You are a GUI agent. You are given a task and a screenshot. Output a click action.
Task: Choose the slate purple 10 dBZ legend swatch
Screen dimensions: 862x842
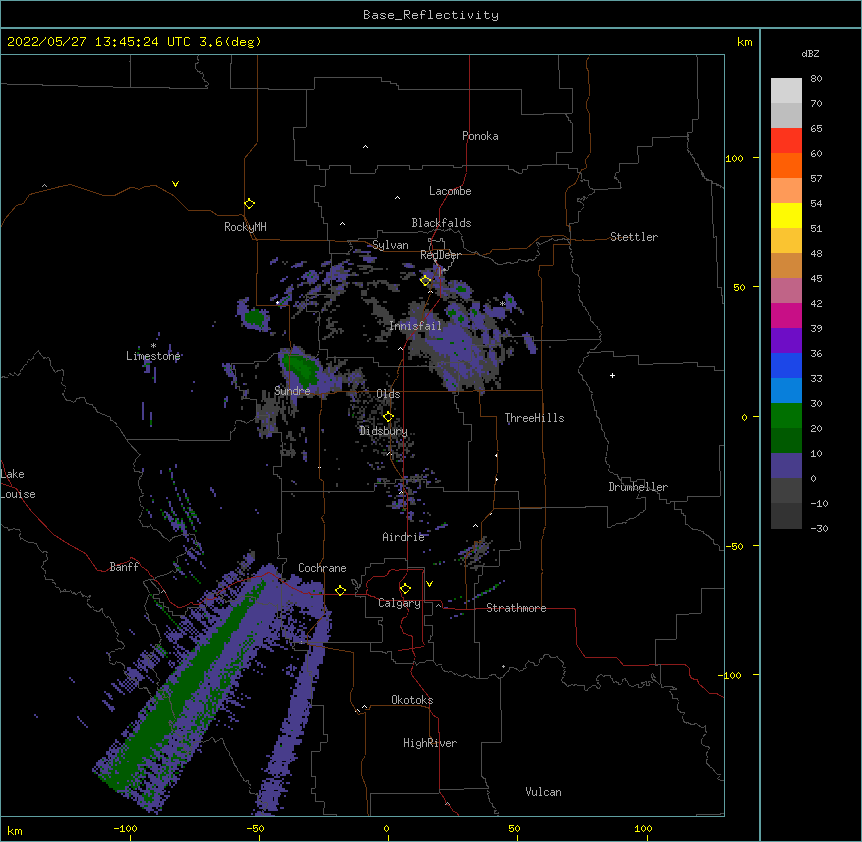tap(786, 466)
